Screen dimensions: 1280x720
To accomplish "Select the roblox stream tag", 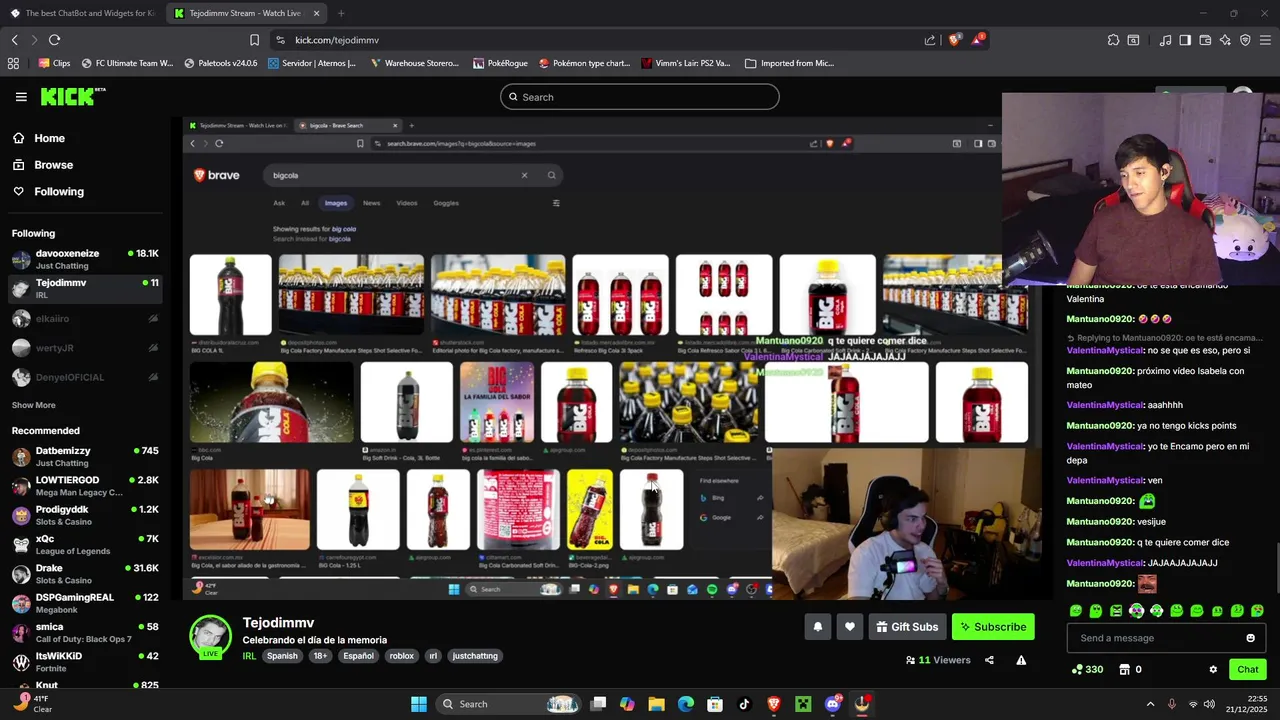I will (401, 656).
